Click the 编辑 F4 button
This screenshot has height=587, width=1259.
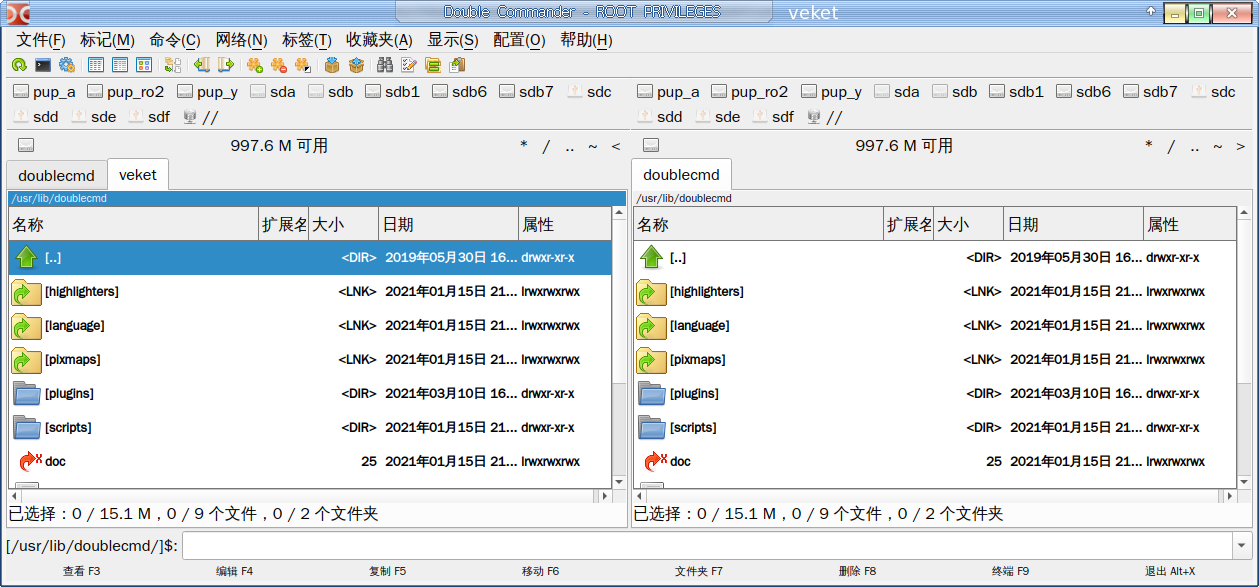[235, 571]
